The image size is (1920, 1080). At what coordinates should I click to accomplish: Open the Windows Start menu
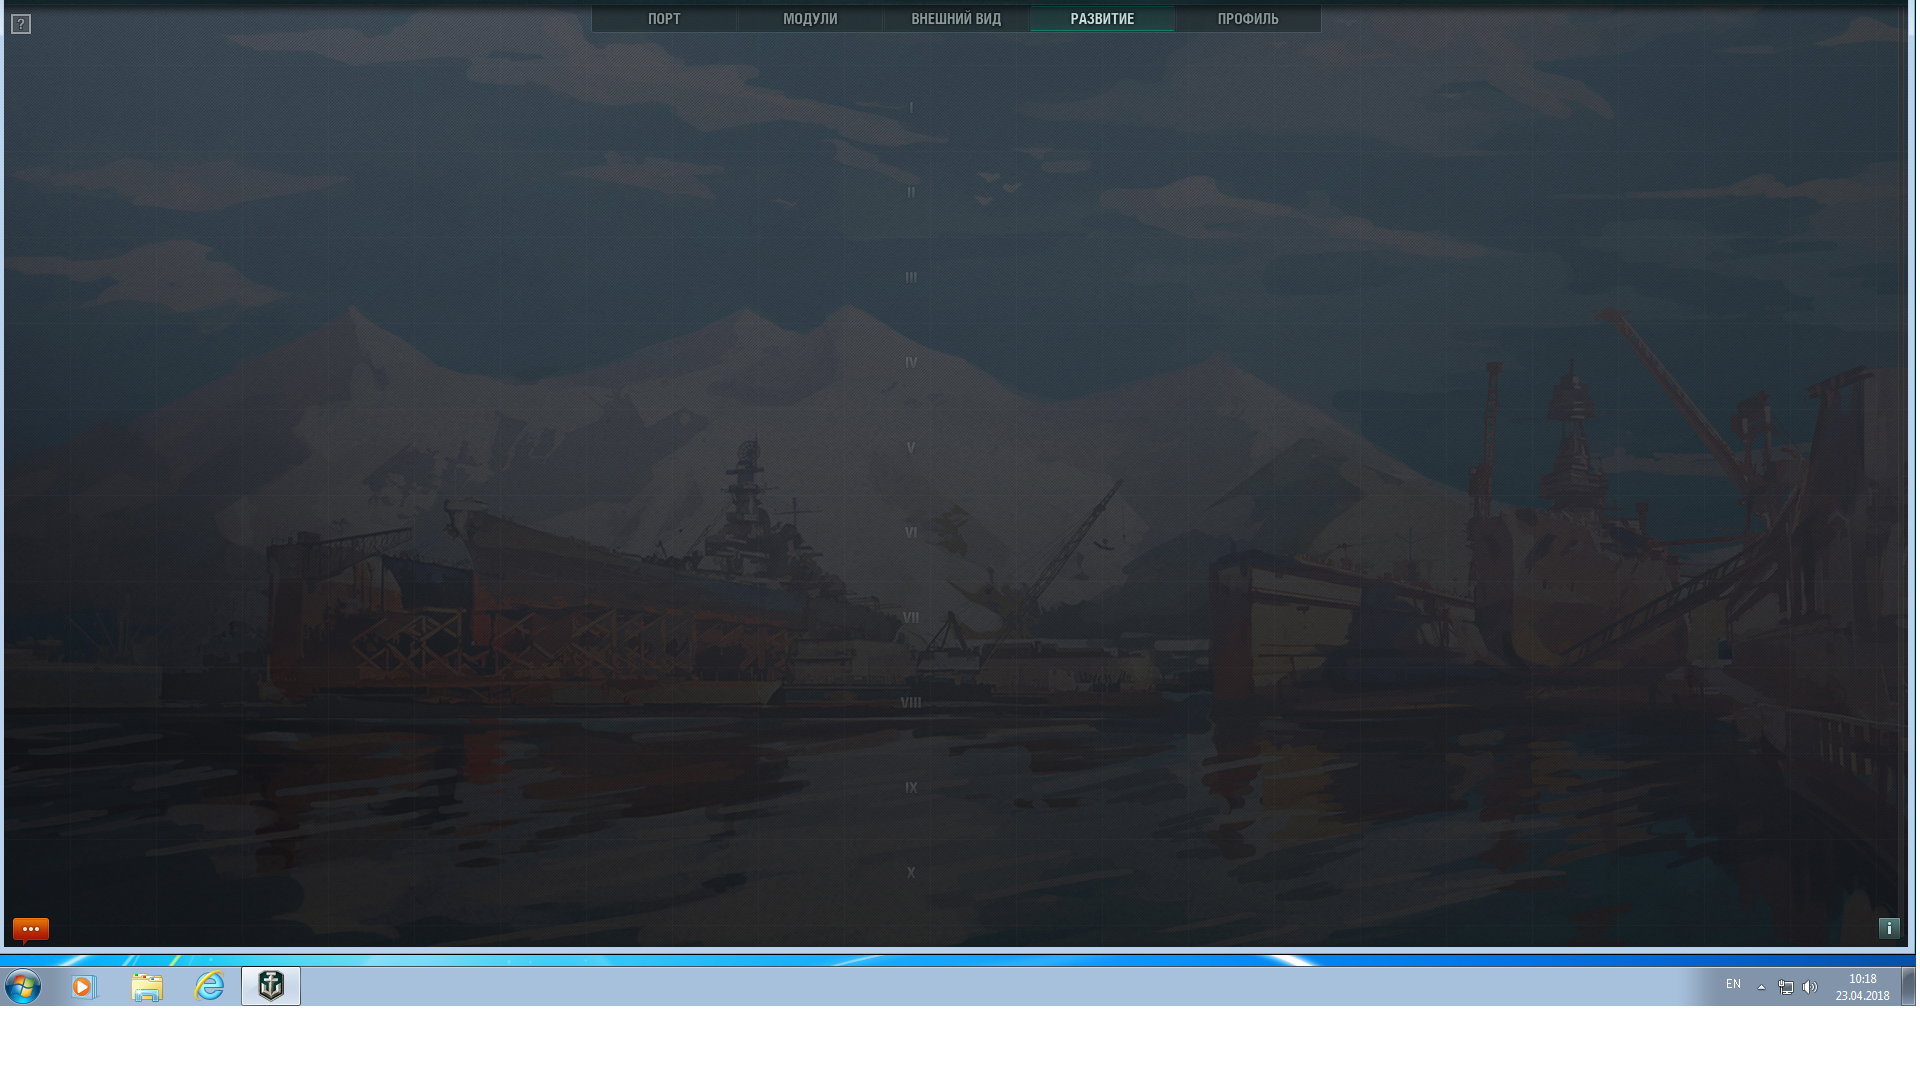click(x=23, y=987)
